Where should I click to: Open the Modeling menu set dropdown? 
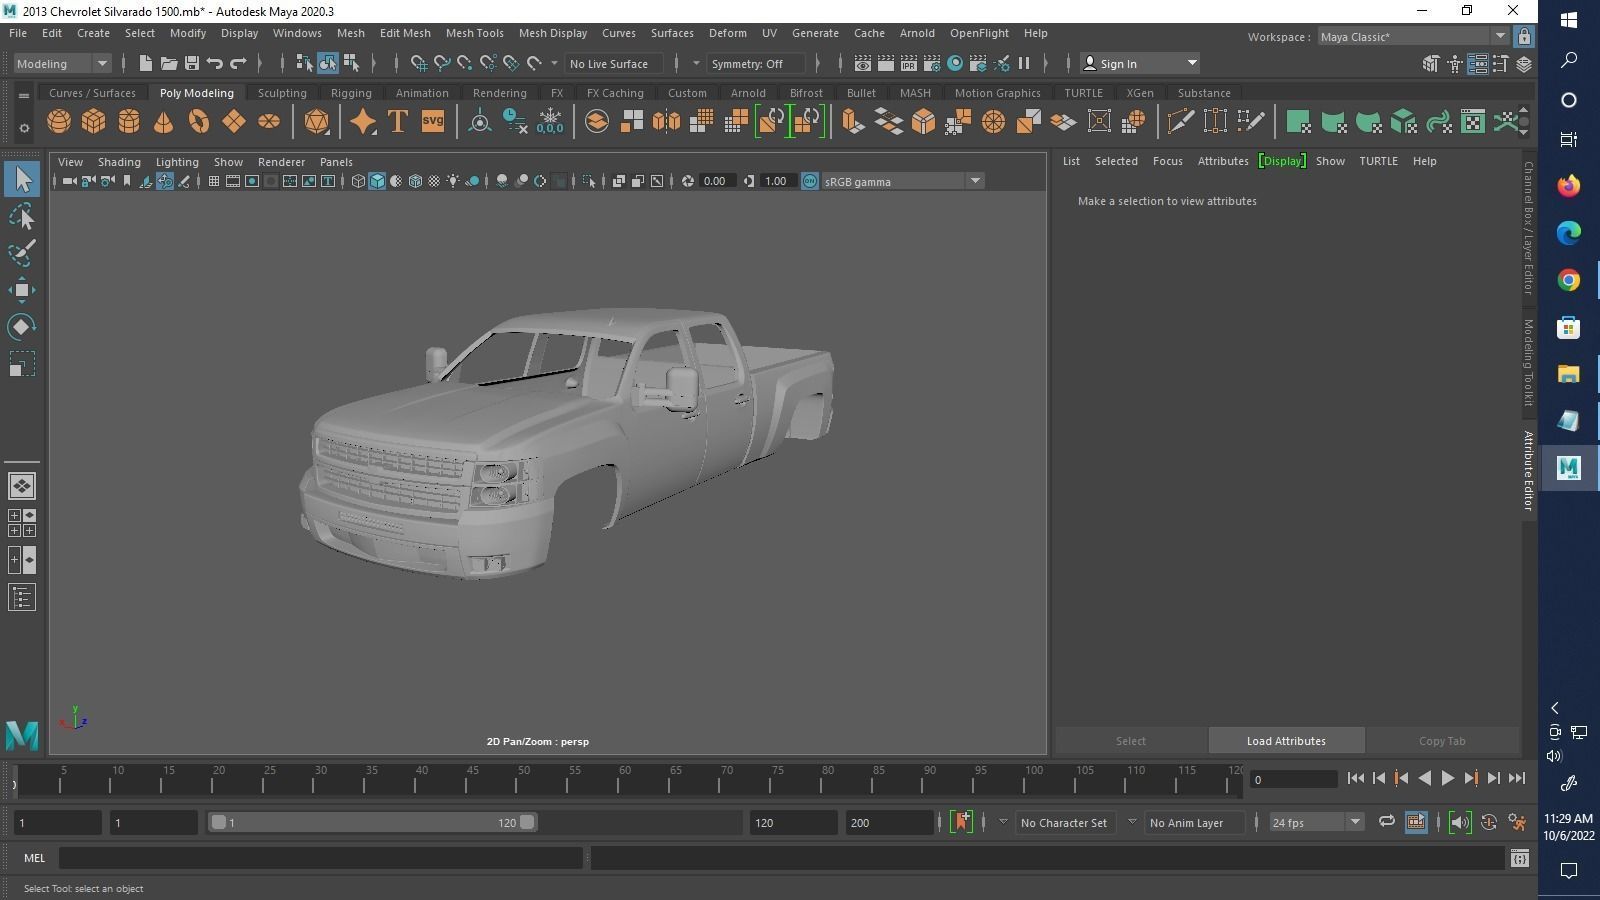click(62, 63)
